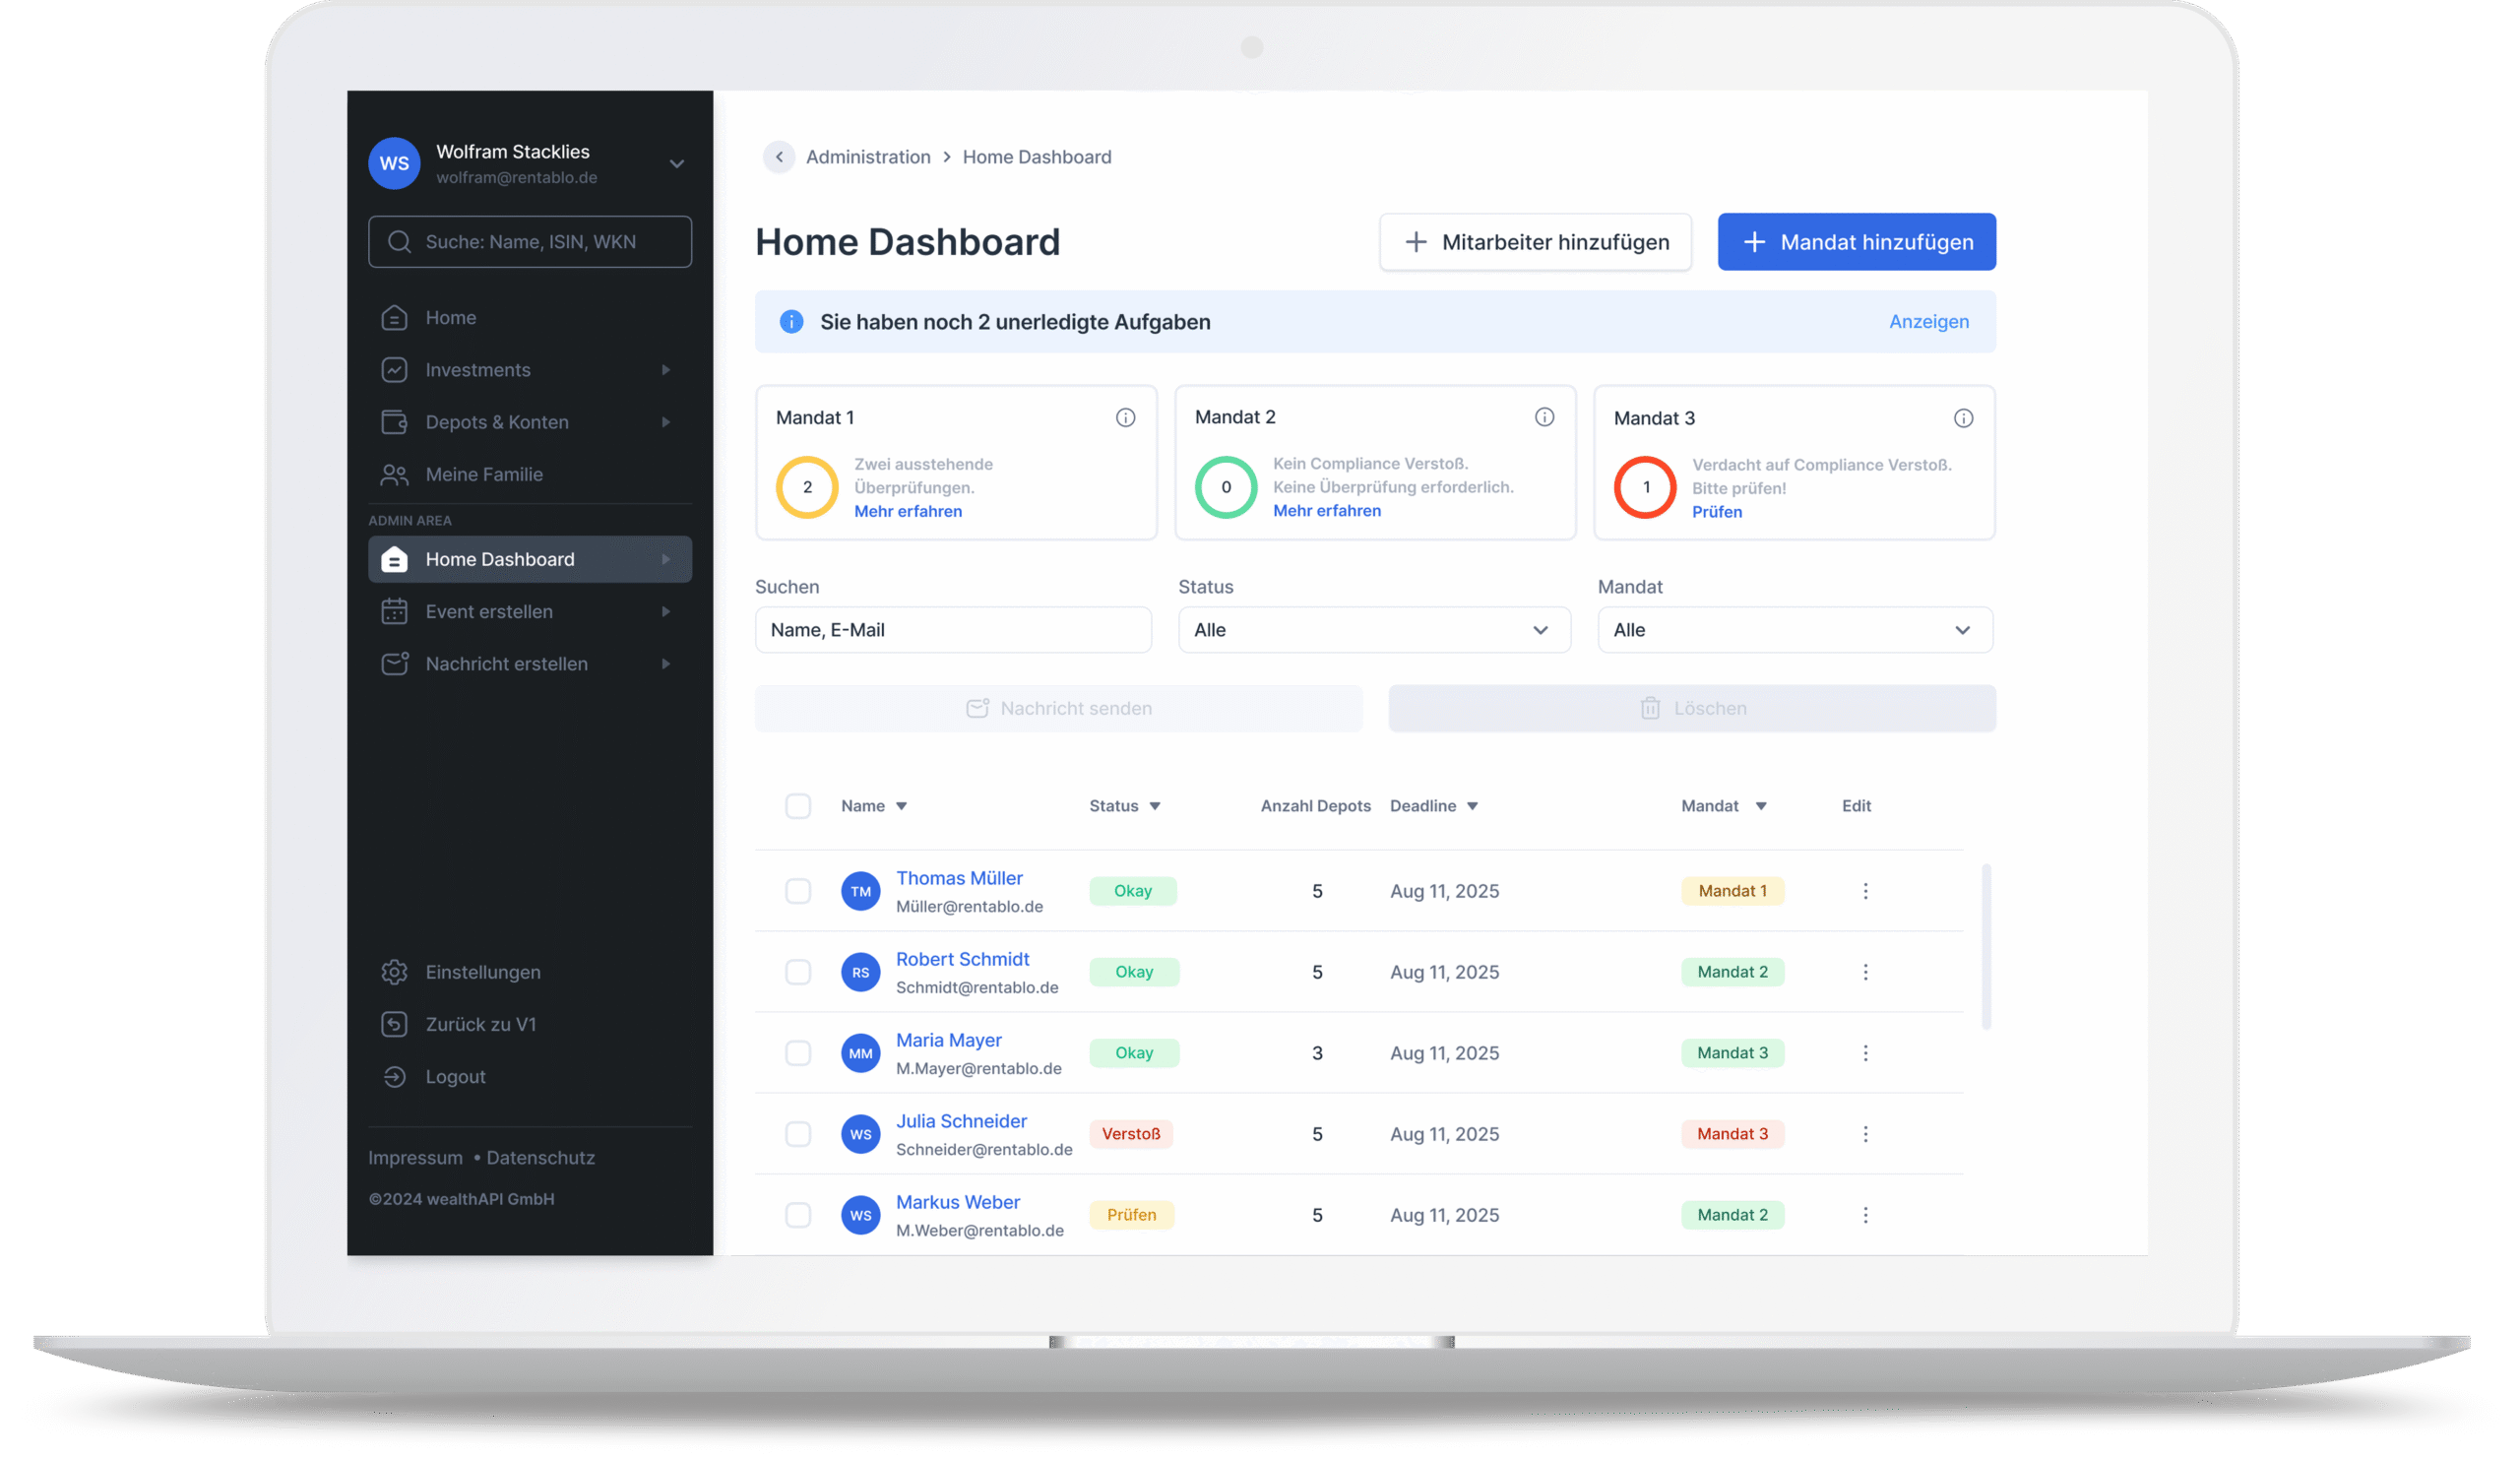This screenshot has width=2520, height=1458.
Task: Click the Mandat 1 info icon
Action: 1125,418
